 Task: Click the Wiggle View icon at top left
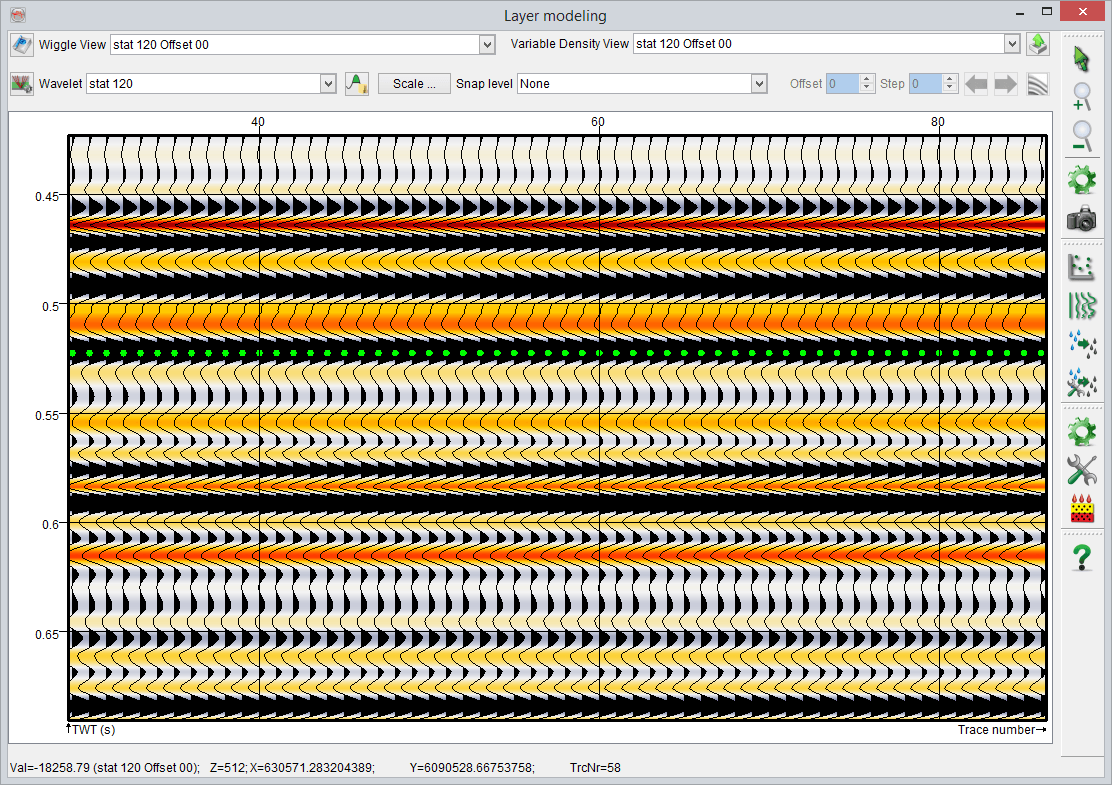[x=22, y=44]
